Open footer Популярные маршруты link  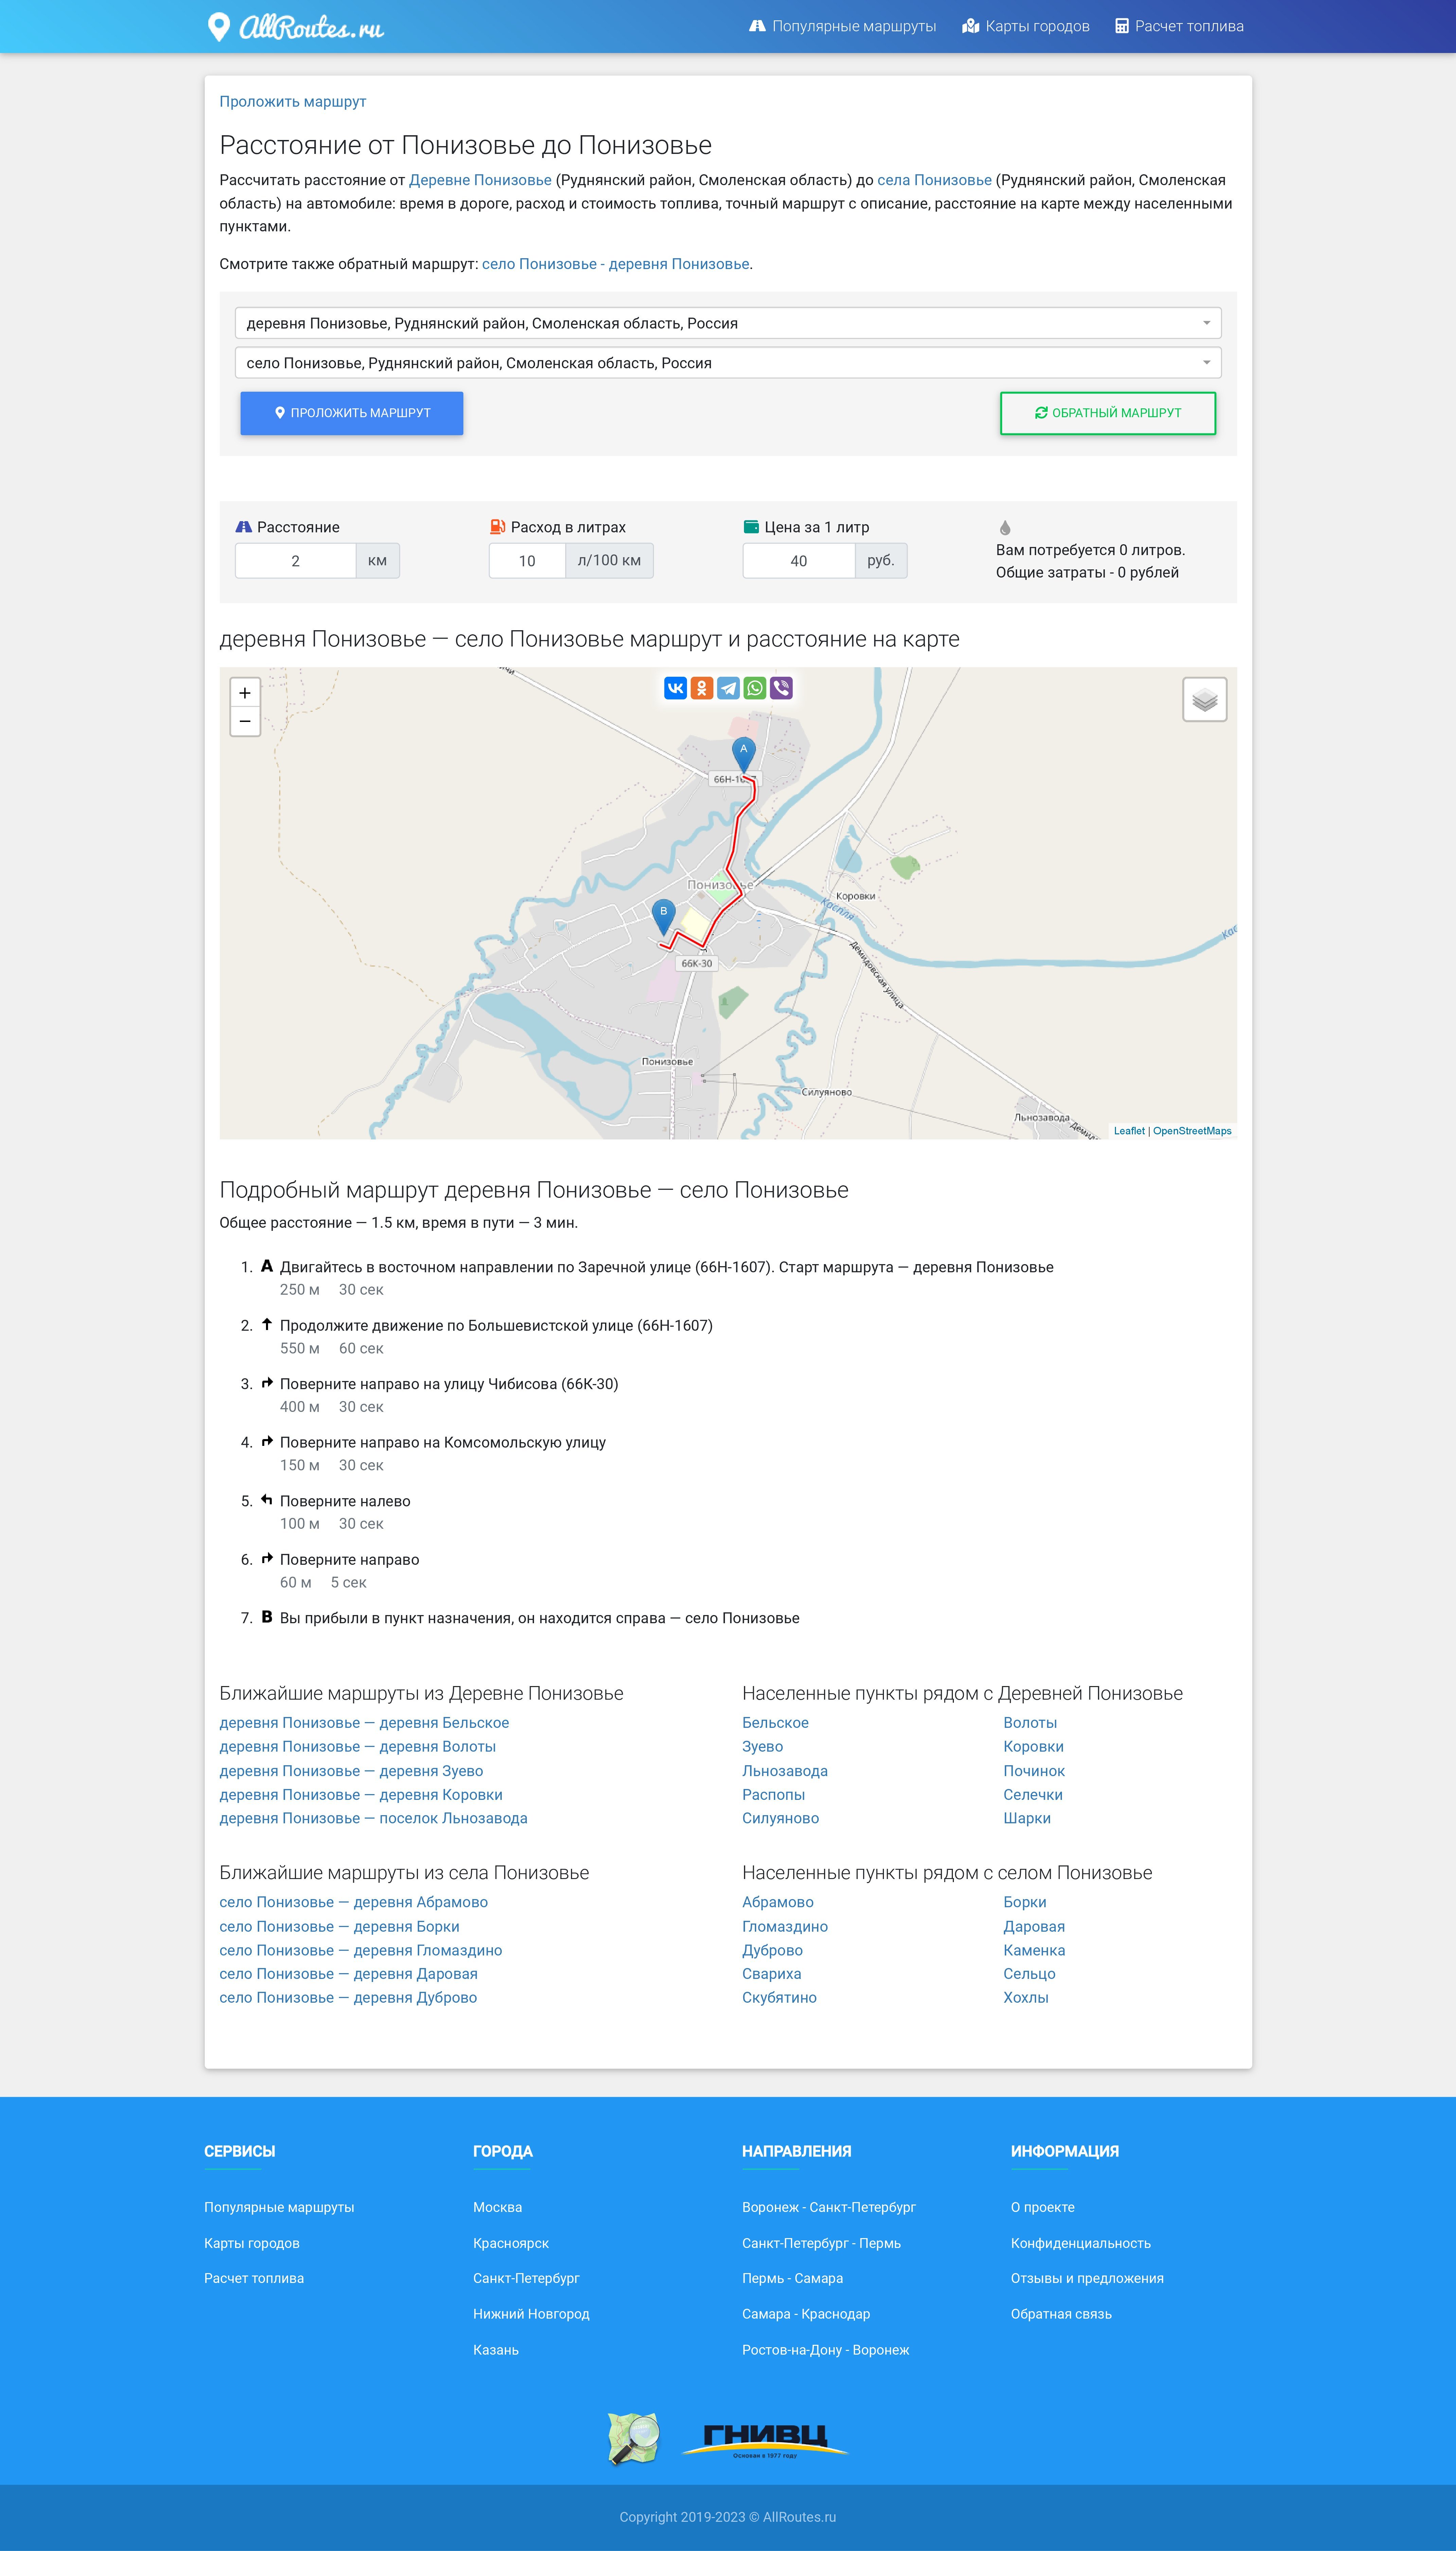279,2207
